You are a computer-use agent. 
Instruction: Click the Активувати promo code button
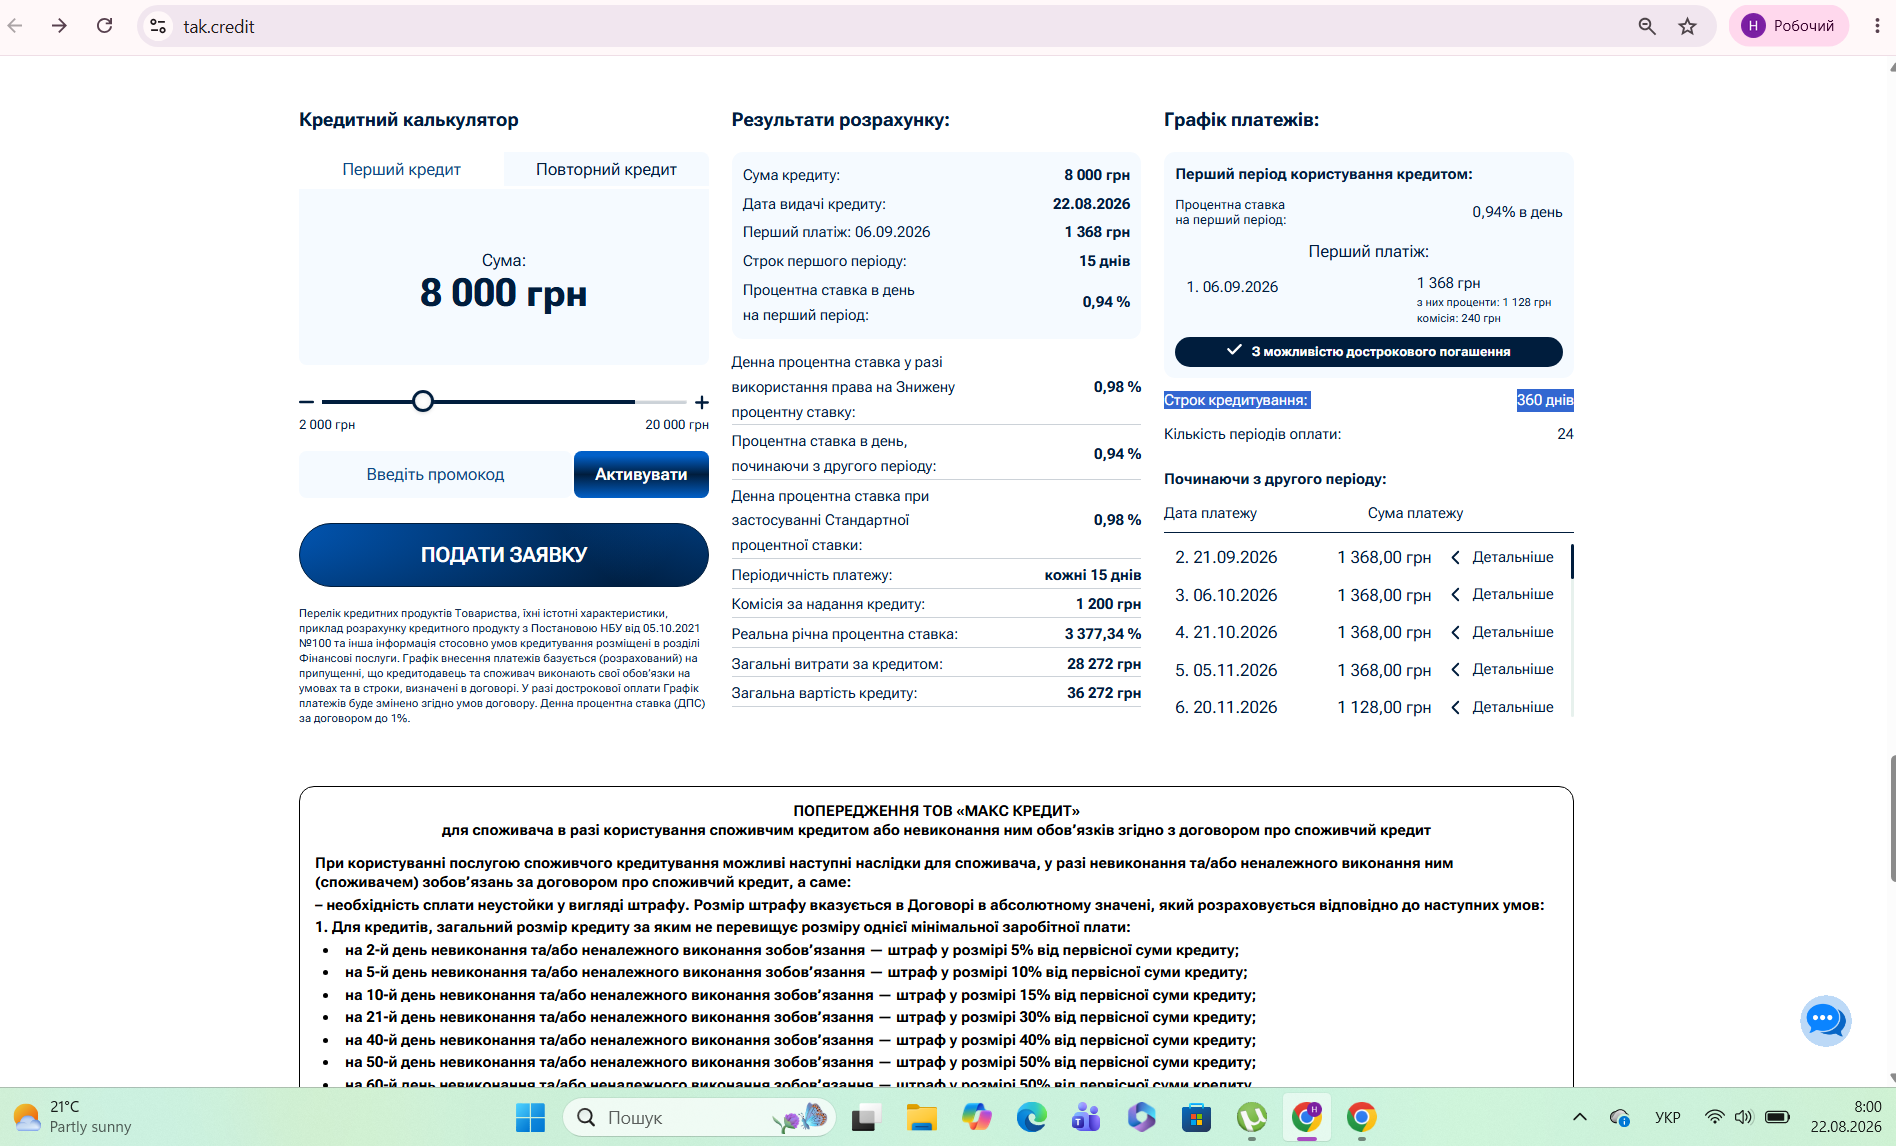[x=641, y=474]
